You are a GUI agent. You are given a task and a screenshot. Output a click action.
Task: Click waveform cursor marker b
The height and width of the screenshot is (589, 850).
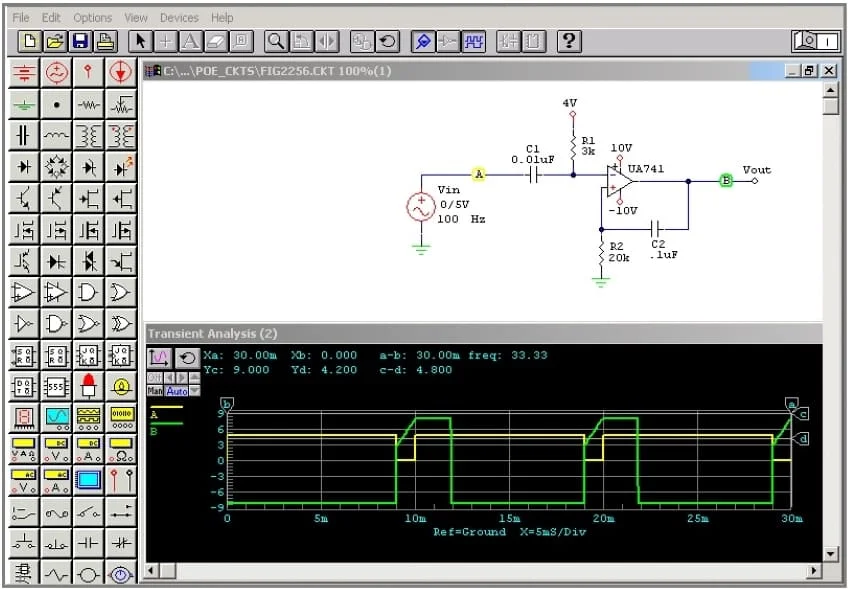[x=227, y=404]
